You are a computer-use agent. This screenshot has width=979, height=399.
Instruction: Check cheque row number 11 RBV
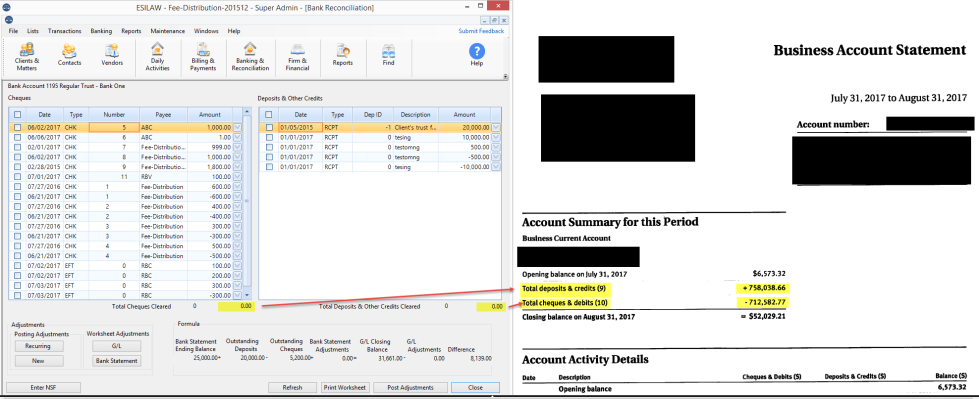point(17,177)
